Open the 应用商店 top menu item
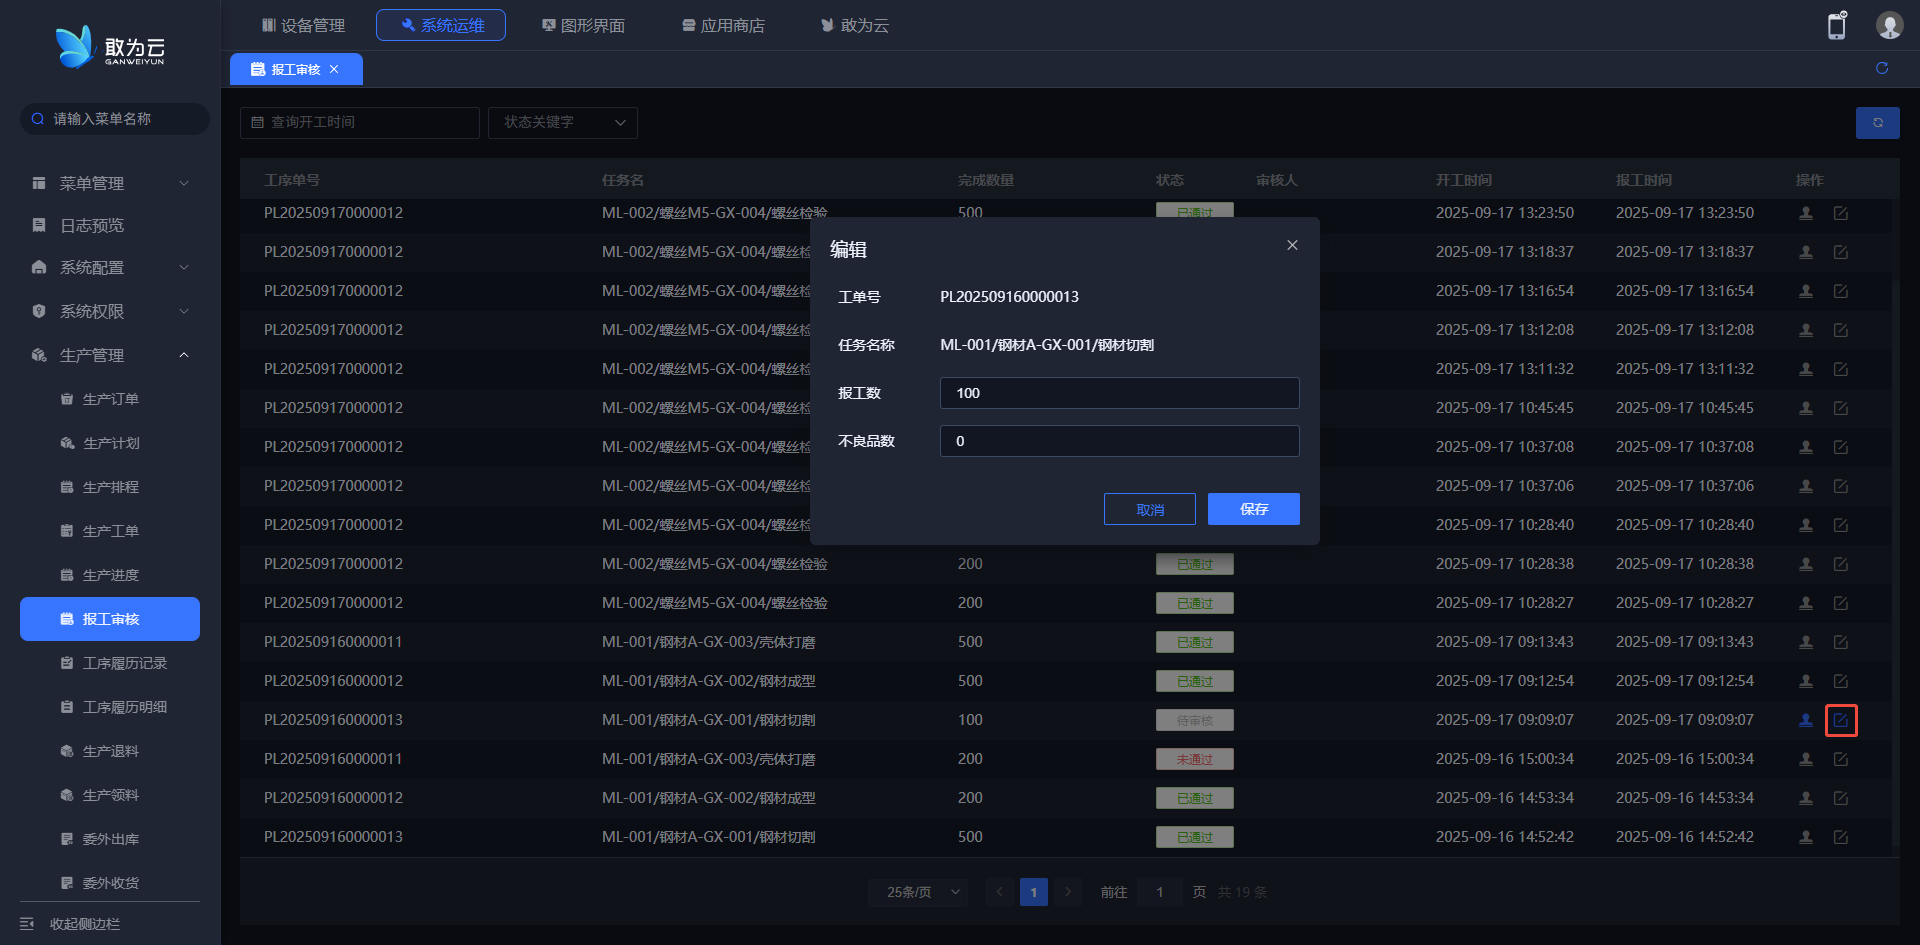Screen dimensions: 1920x945 pos(723,25)
